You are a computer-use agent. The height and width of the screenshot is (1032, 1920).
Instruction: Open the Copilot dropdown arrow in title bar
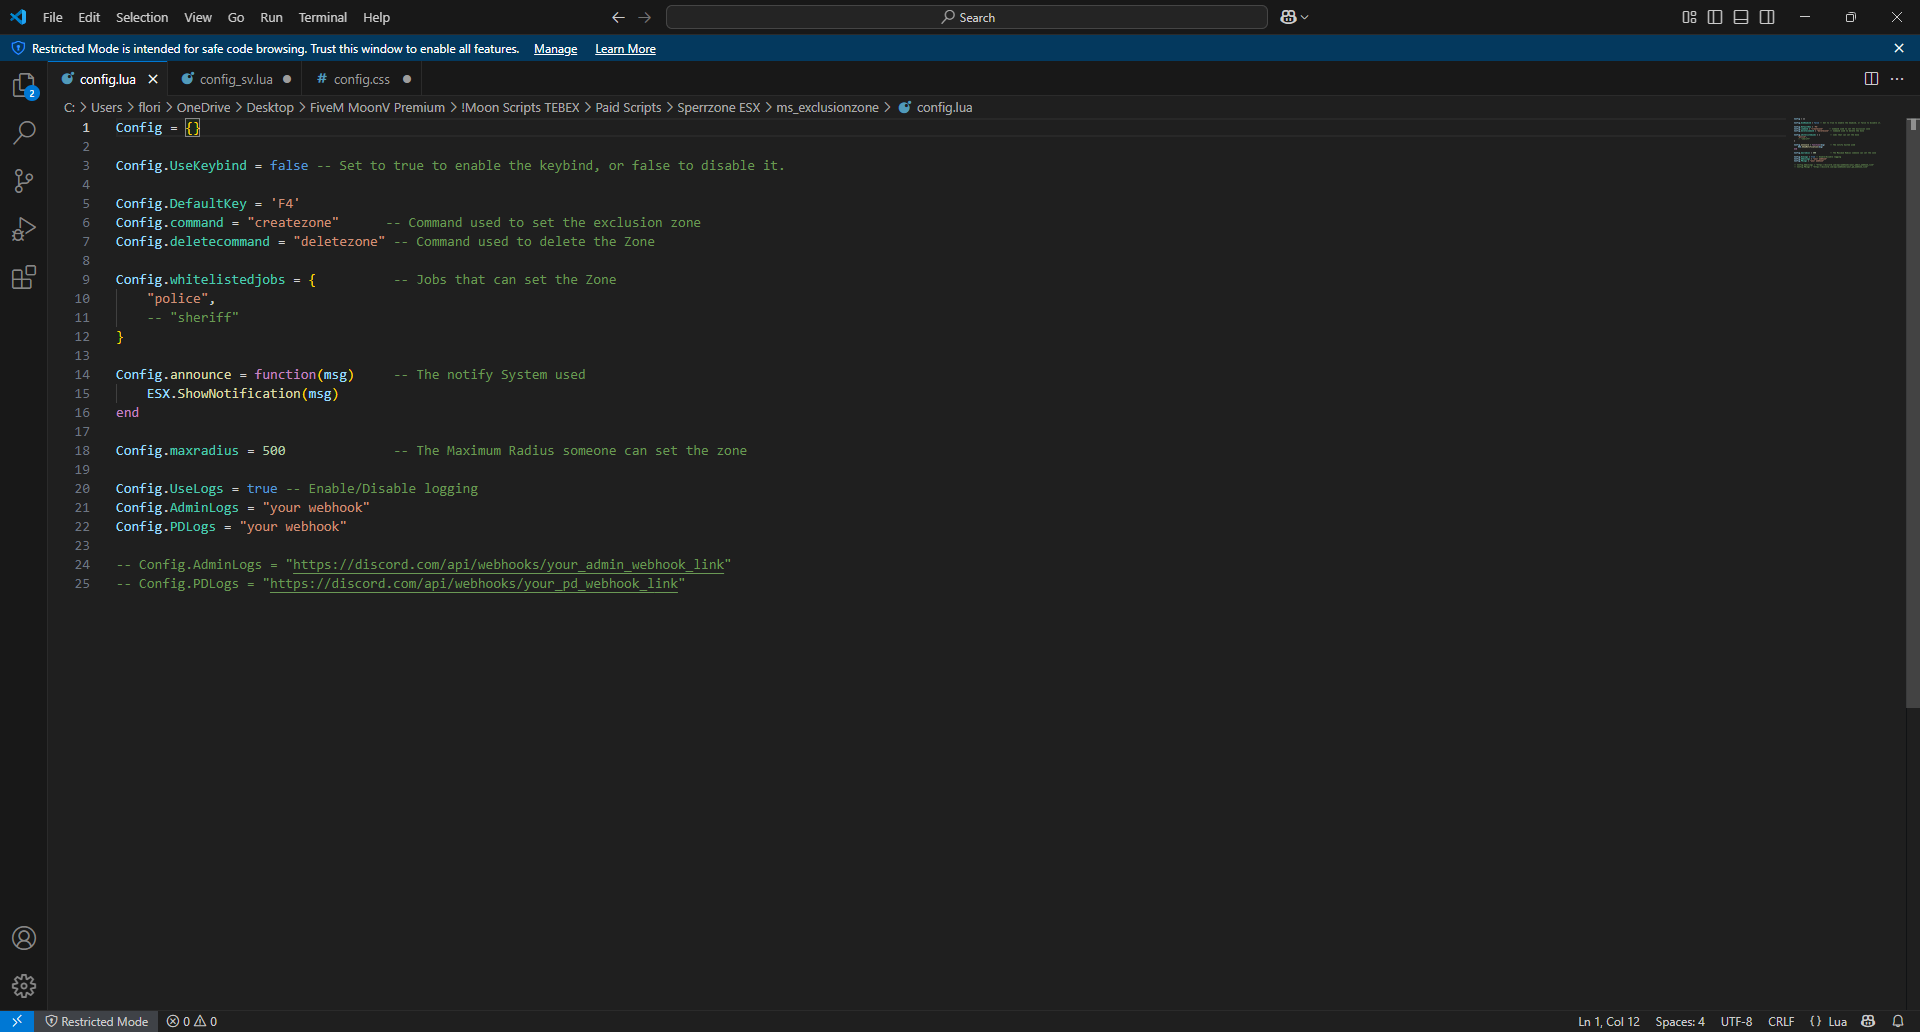(x=1305, y=17)
